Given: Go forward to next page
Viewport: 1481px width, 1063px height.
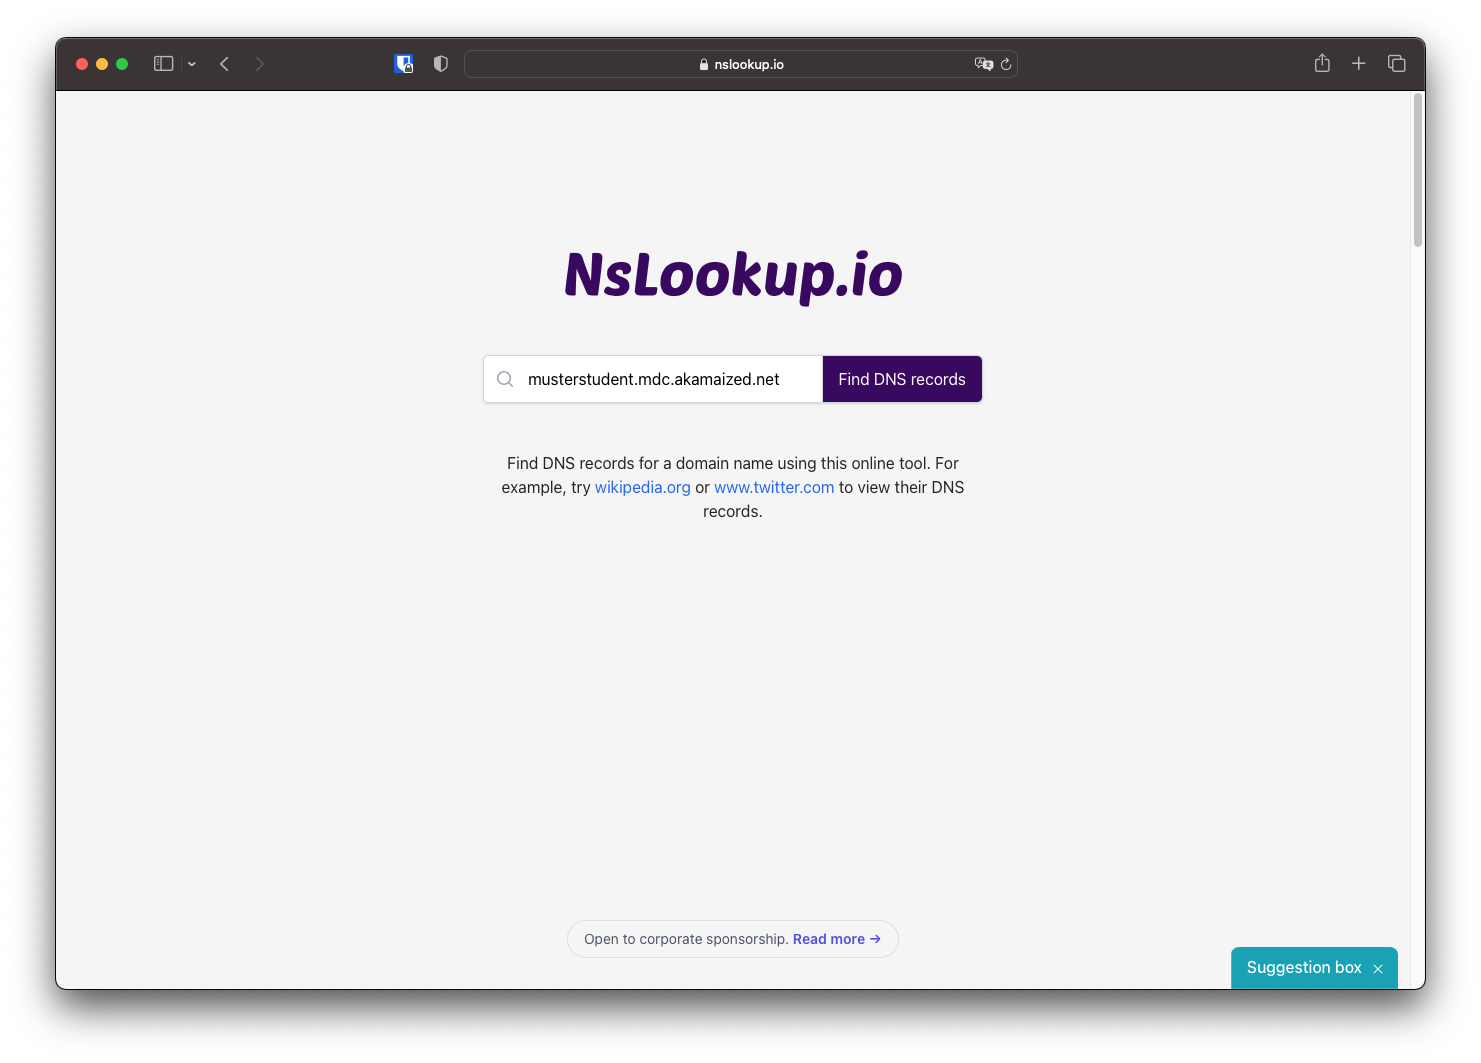Looking at the screenshot, I should click(x=260, y=64).
